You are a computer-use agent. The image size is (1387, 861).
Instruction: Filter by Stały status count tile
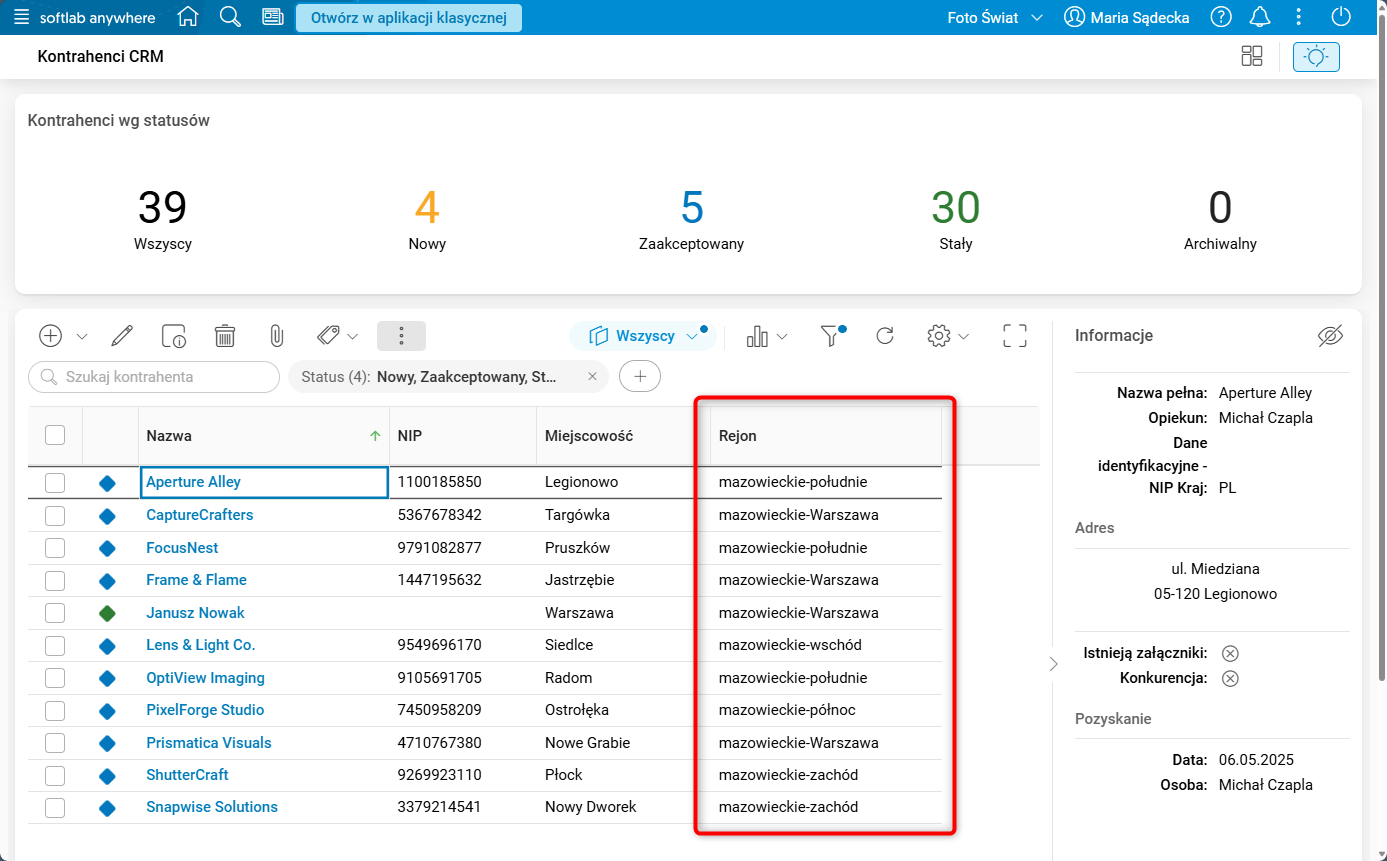956,219
